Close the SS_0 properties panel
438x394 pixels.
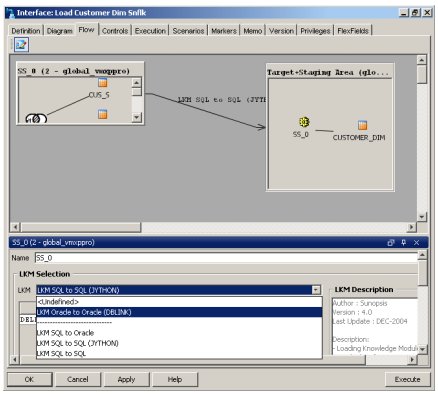click(x=416, y=242)
